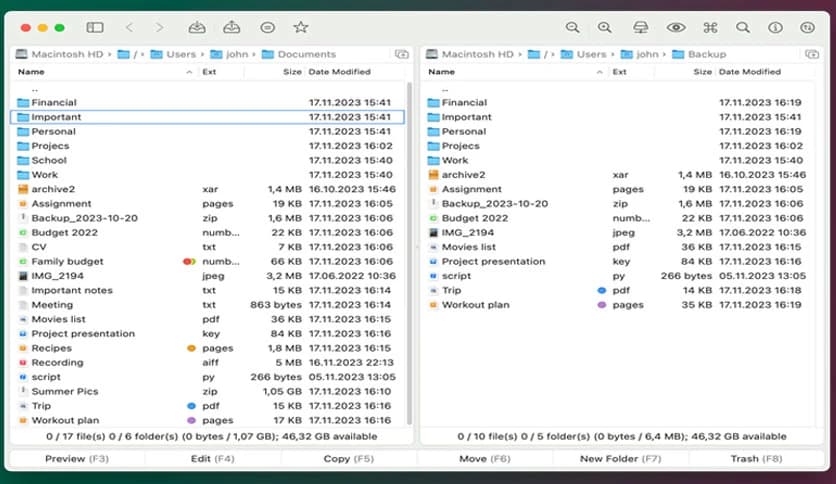836x484 pixels.
Task: Sort left pane by Name column
Action: 32,72
